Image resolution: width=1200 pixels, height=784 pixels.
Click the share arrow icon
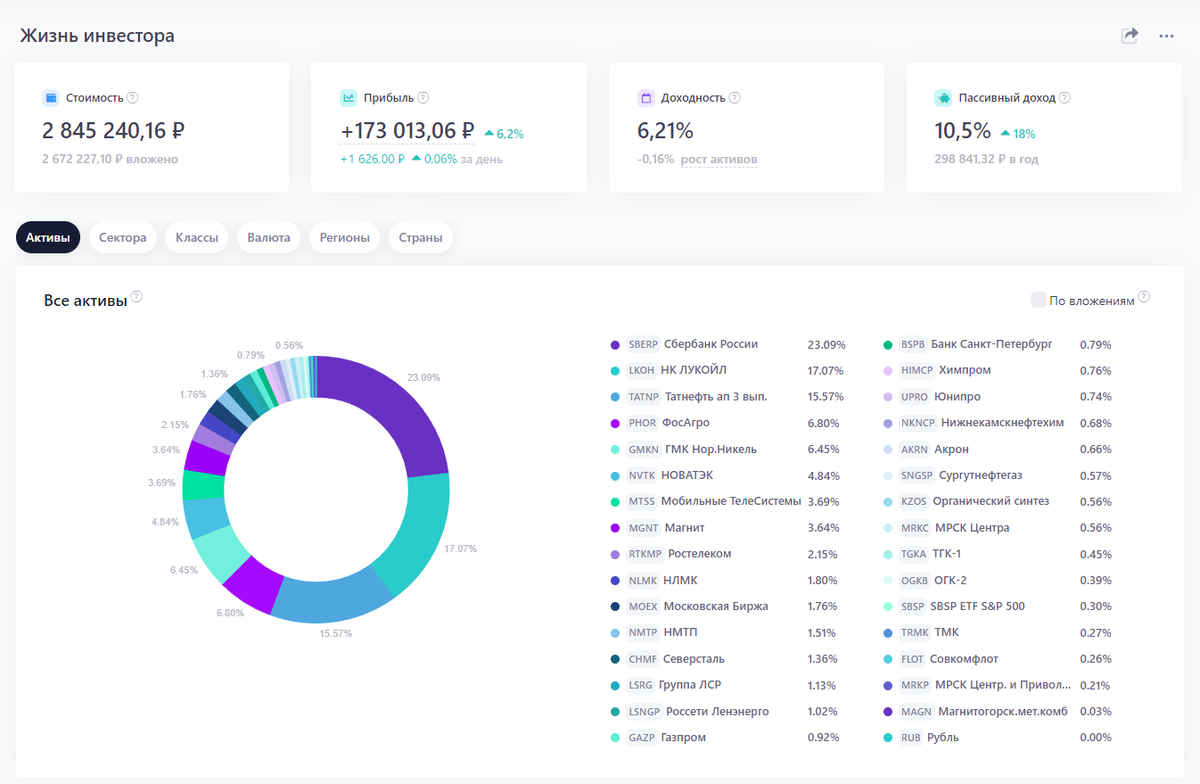coord(1130,36)
